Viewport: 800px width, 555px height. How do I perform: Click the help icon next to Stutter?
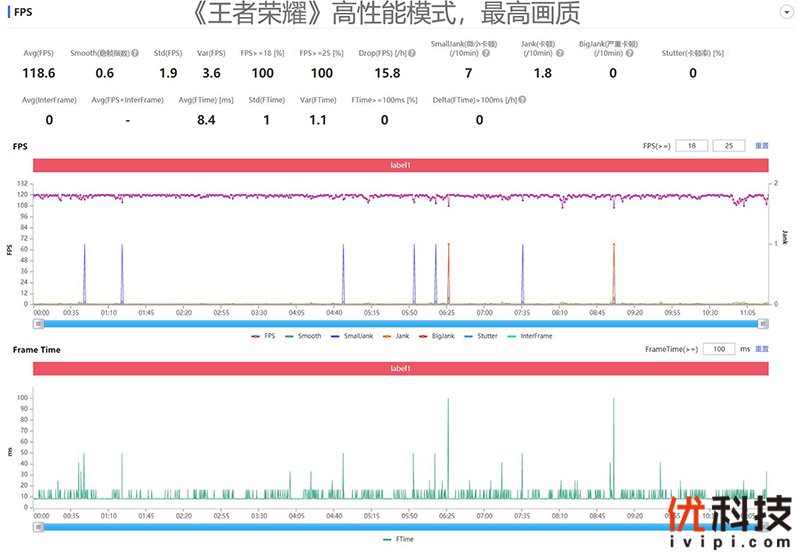(728, 52)
